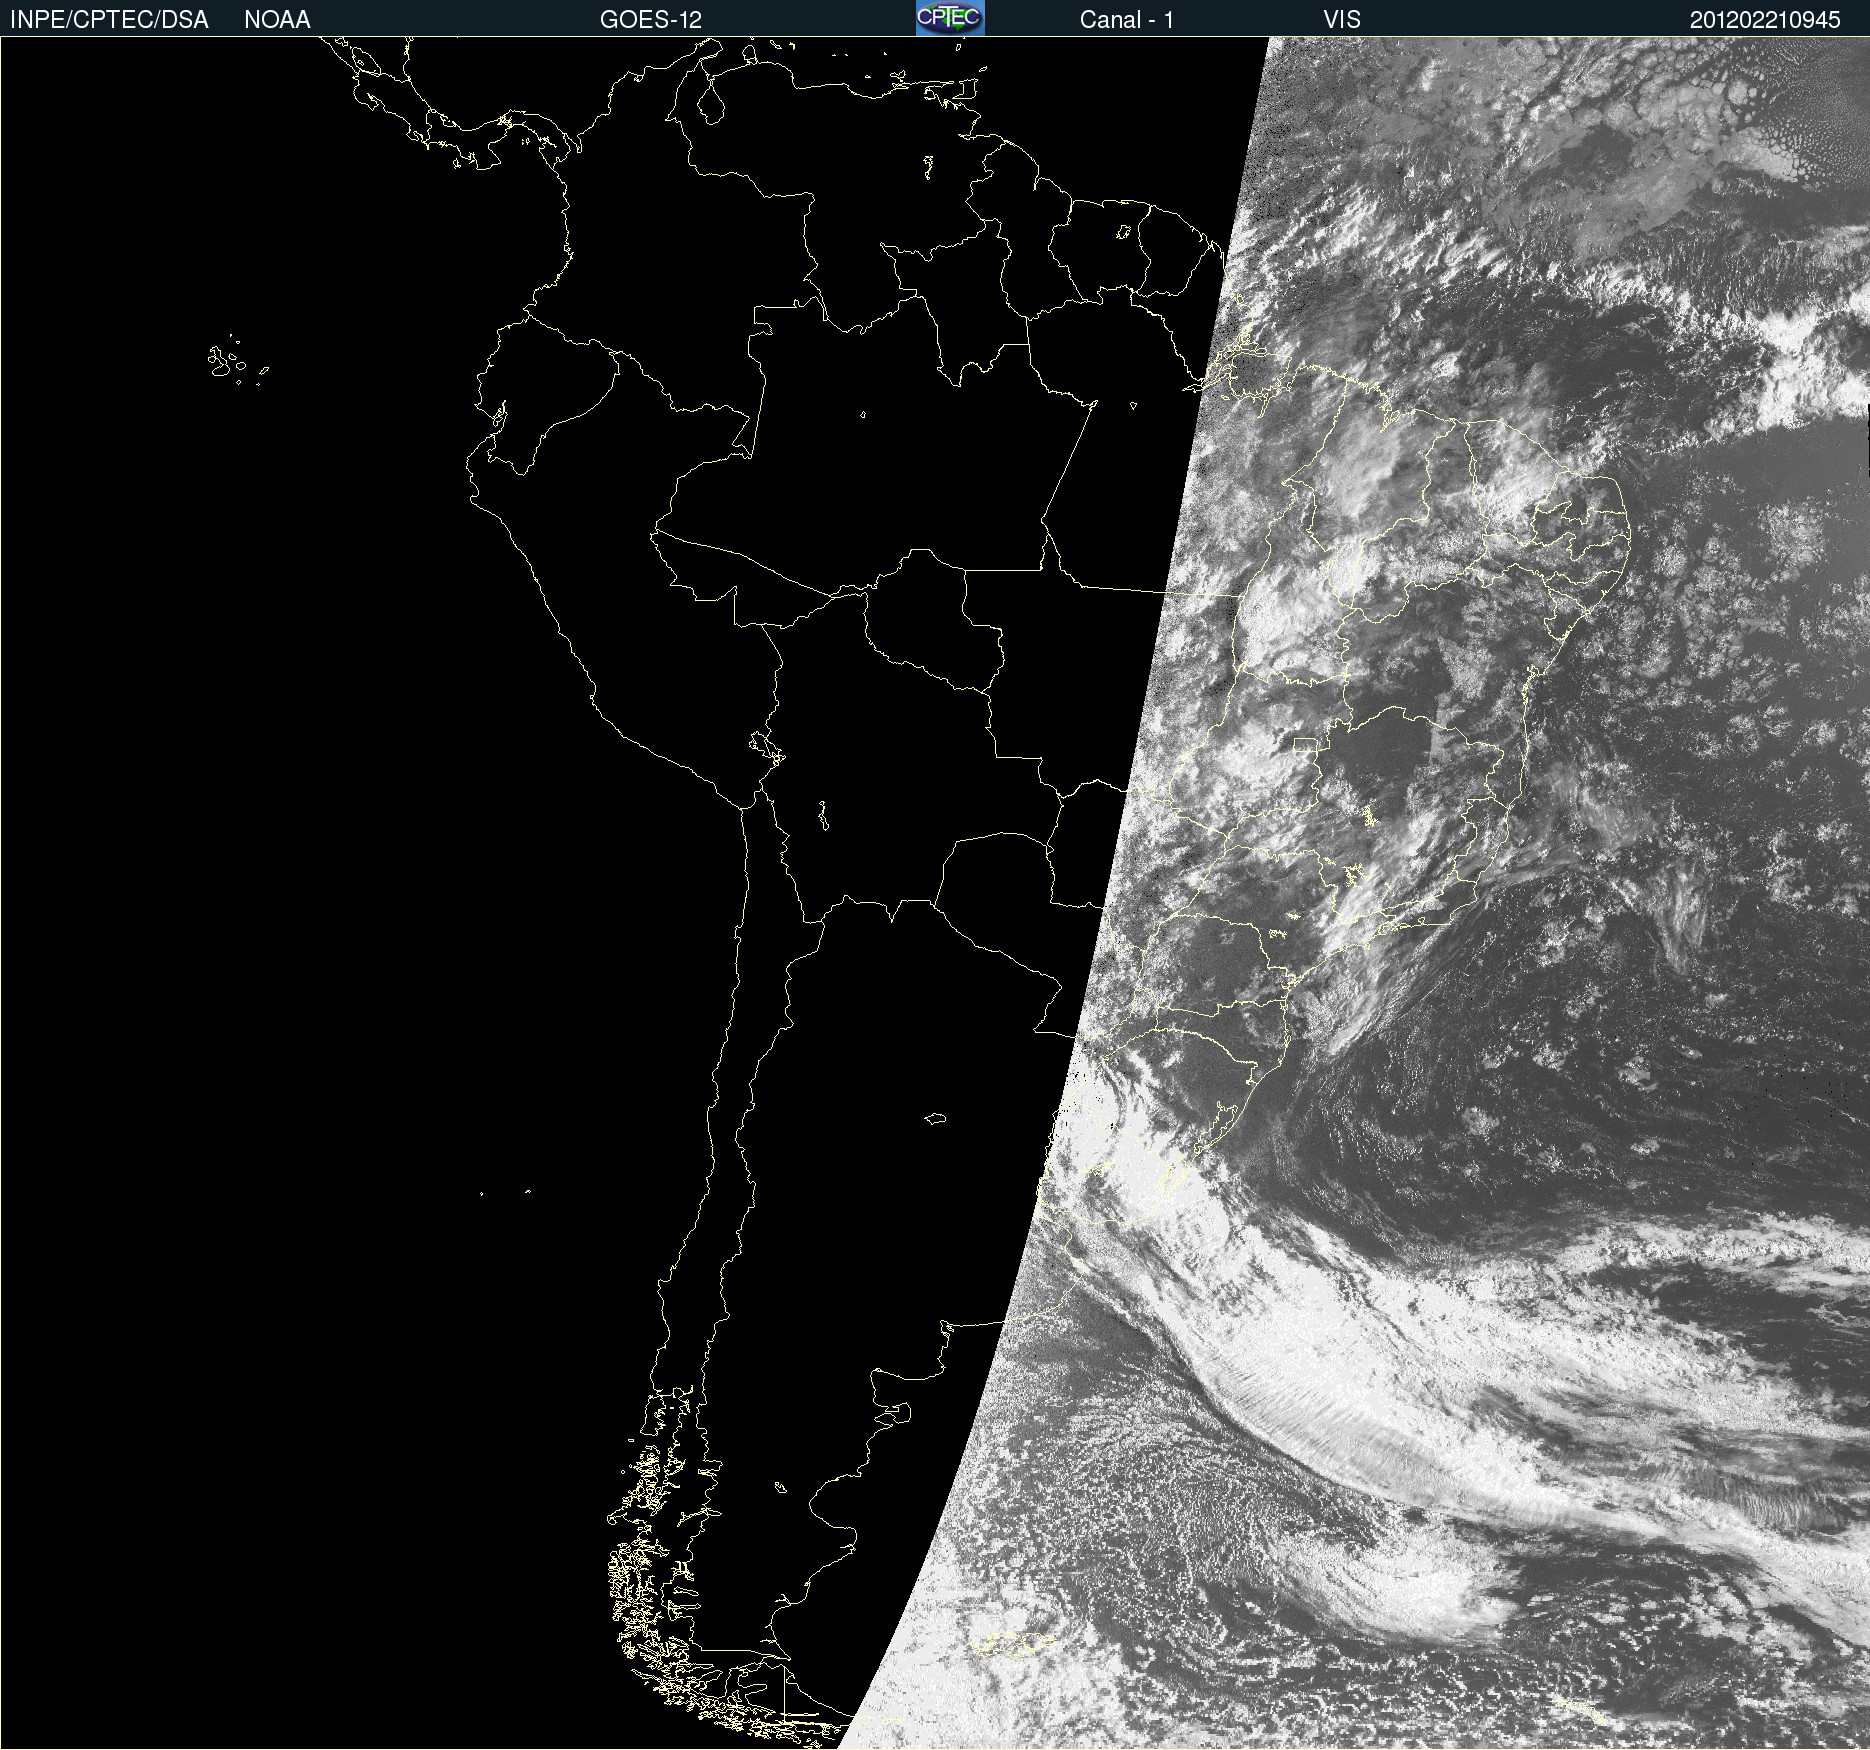Viewport: 1870px width, 1750px height.
Task: Click the CPTEC logo in header
Action: (950, 18)
